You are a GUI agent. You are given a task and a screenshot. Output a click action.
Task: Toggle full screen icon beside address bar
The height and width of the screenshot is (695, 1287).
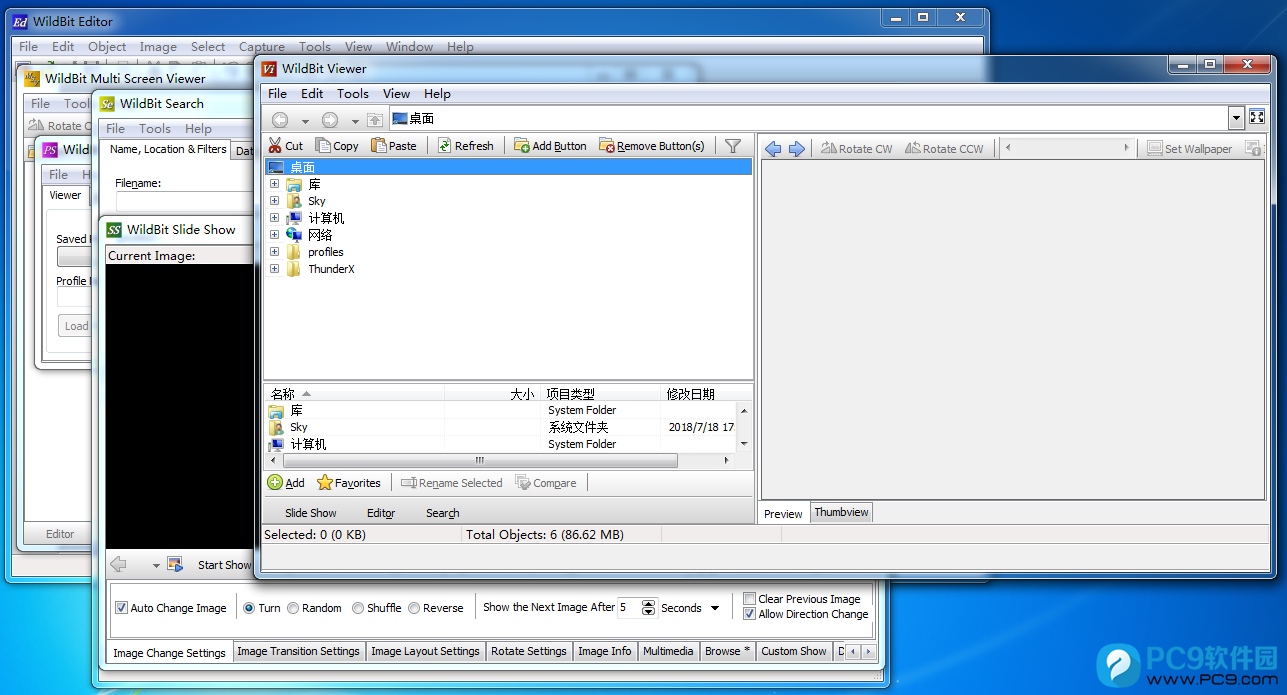click(1257, 117)
